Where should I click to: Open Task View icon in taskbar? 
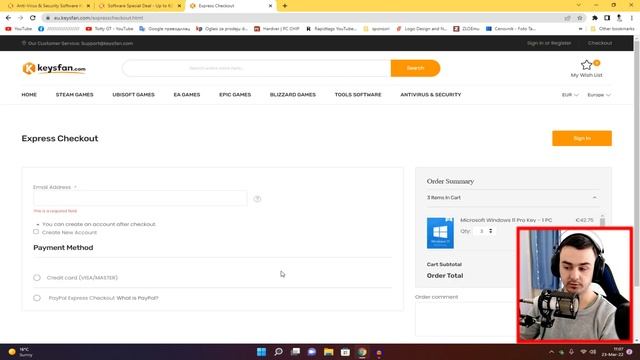coord(295,352)
